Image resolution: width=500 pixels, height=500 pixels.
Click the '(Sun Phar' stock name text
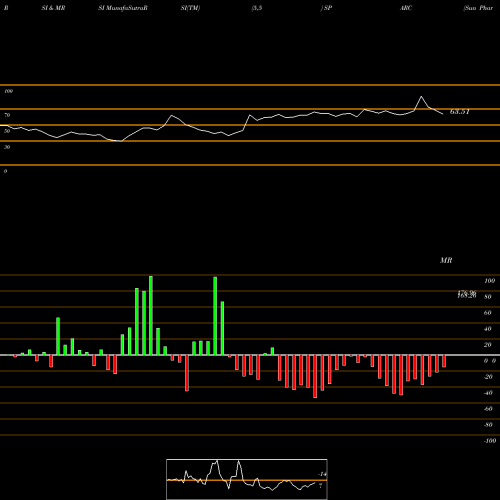coord(478,8)
